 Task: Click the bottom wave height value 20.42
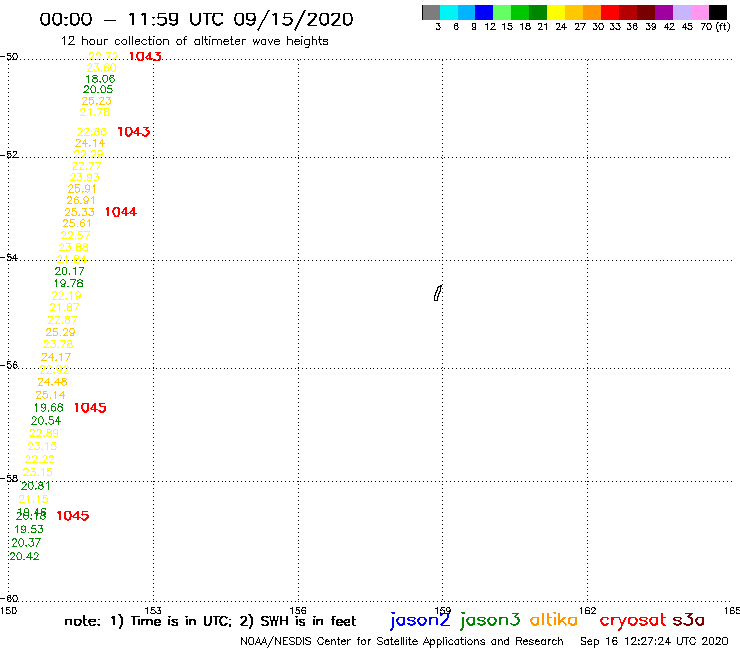click(25, 557)
